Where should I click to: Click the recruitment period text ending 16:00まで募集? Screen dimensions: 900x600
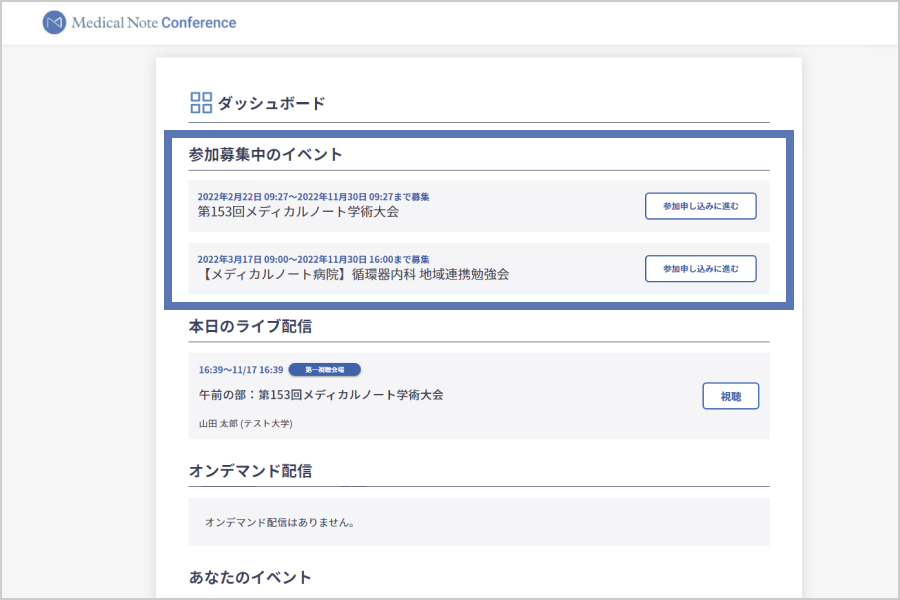click(x=313, y=260)
